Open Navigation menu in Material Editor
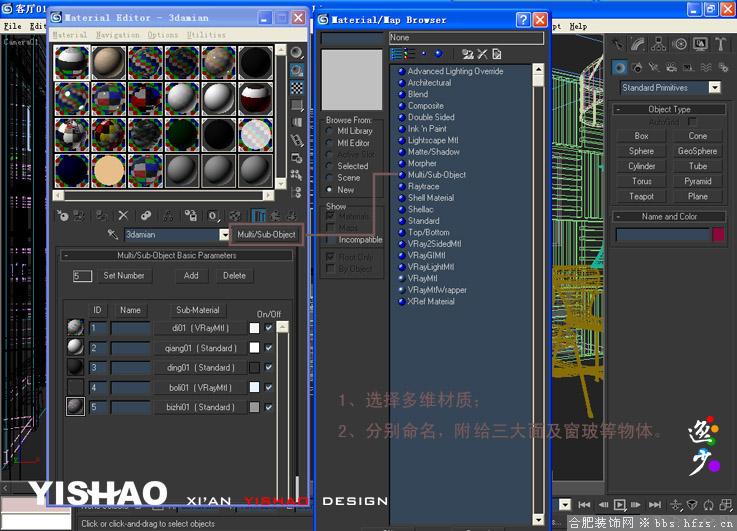Screen dimensions: 737x531 (x=118, y=35)
